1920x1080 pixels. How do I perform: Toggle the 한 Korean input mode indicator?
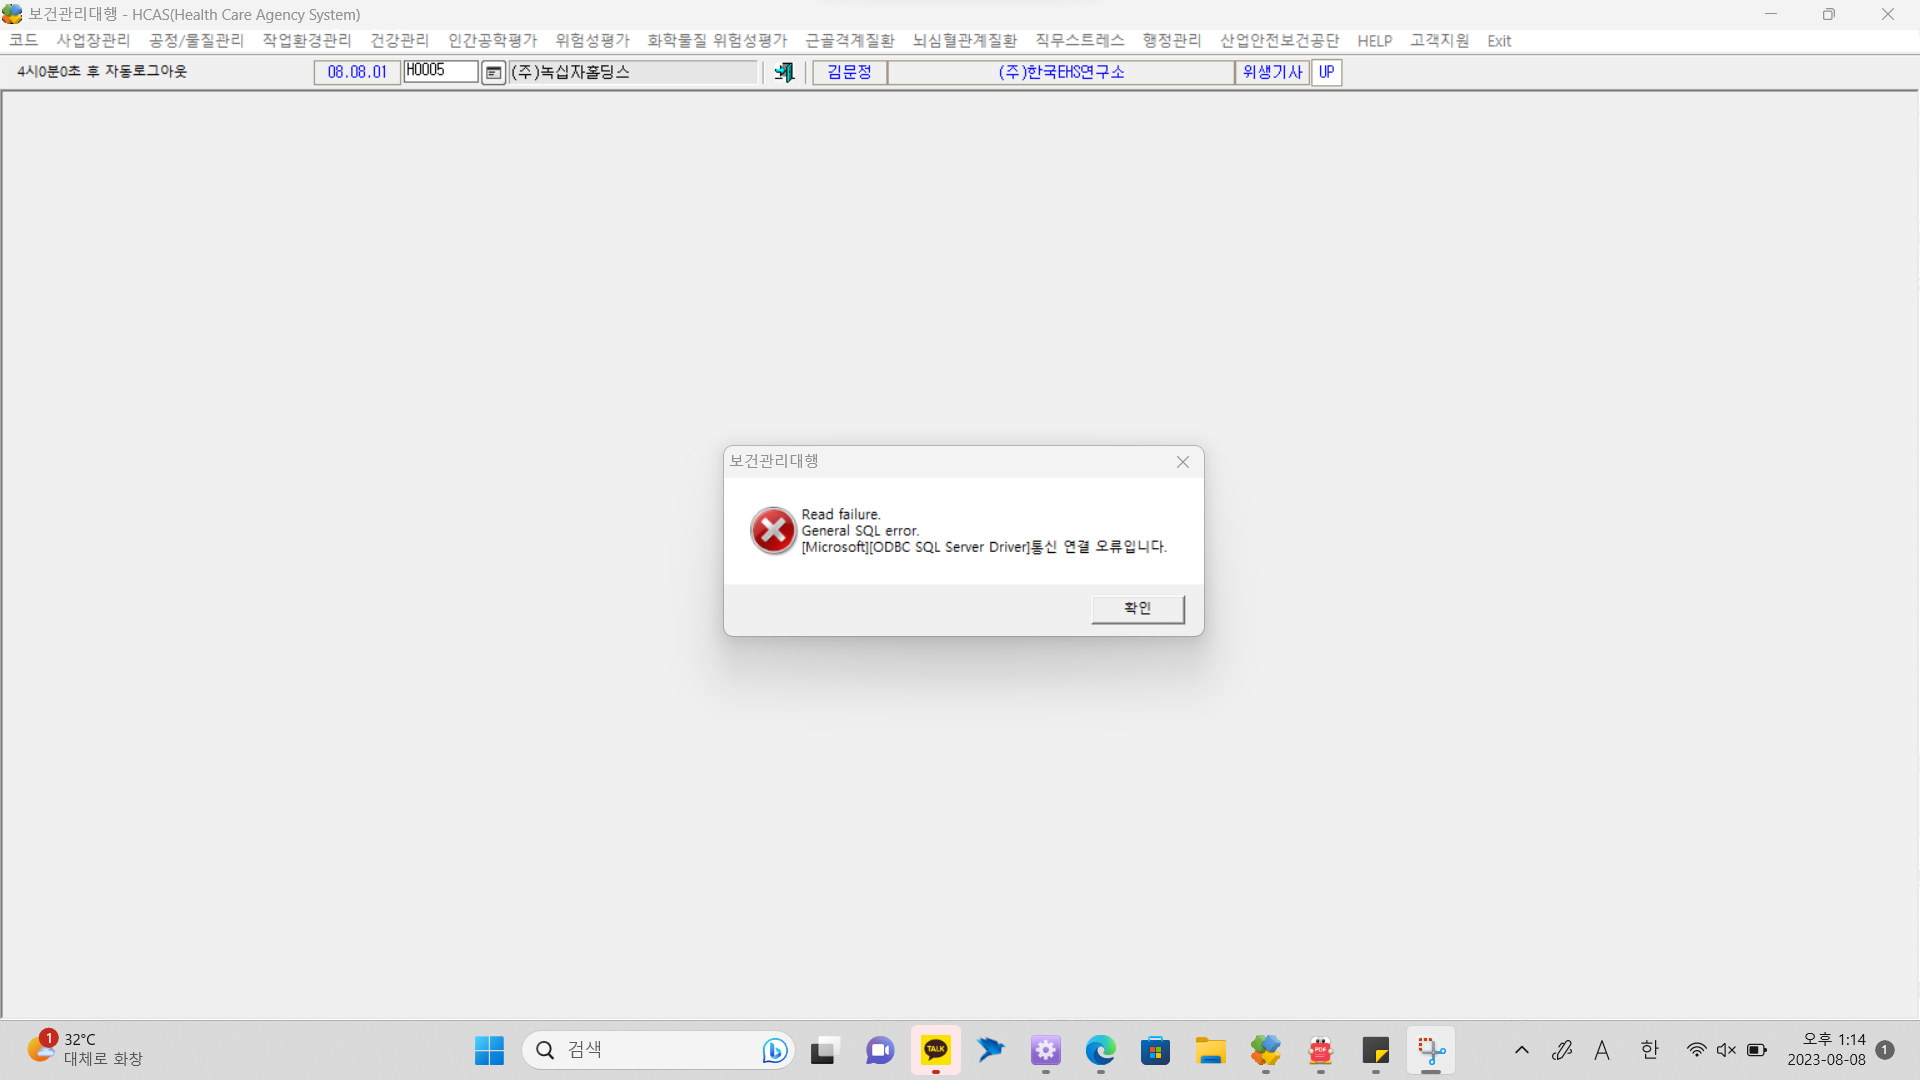tap(1649, 1050)
